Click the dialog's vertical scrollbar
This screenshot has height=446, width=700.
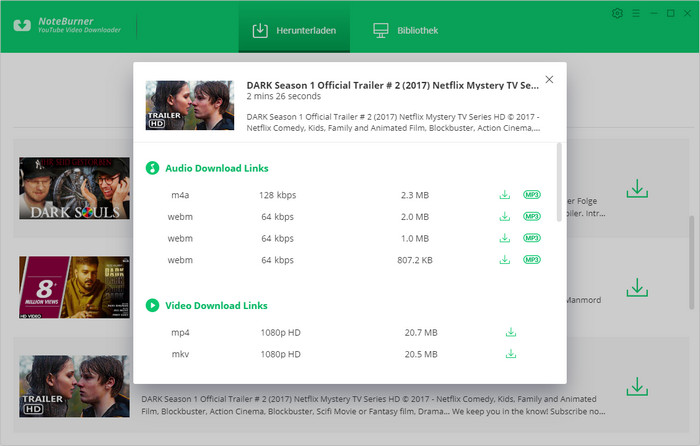click(559, 182)
